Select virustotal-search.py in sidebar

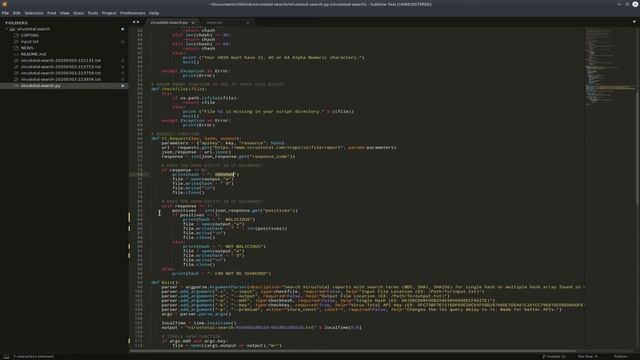[40, 86]
